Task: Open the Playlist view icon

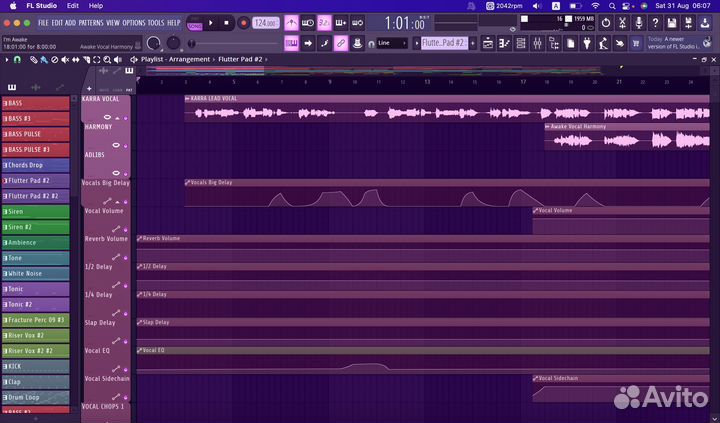Action: click(488, 44)
